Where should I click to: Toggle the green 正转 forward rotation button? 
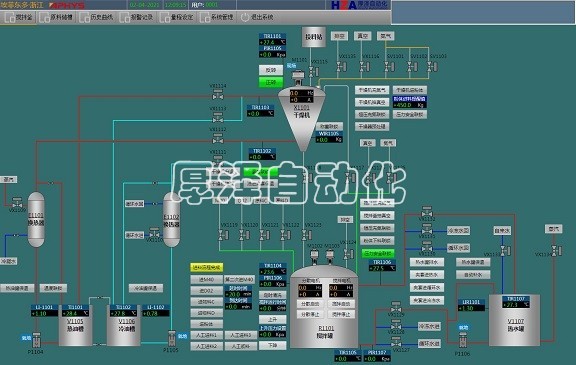[x=271, y=82]
